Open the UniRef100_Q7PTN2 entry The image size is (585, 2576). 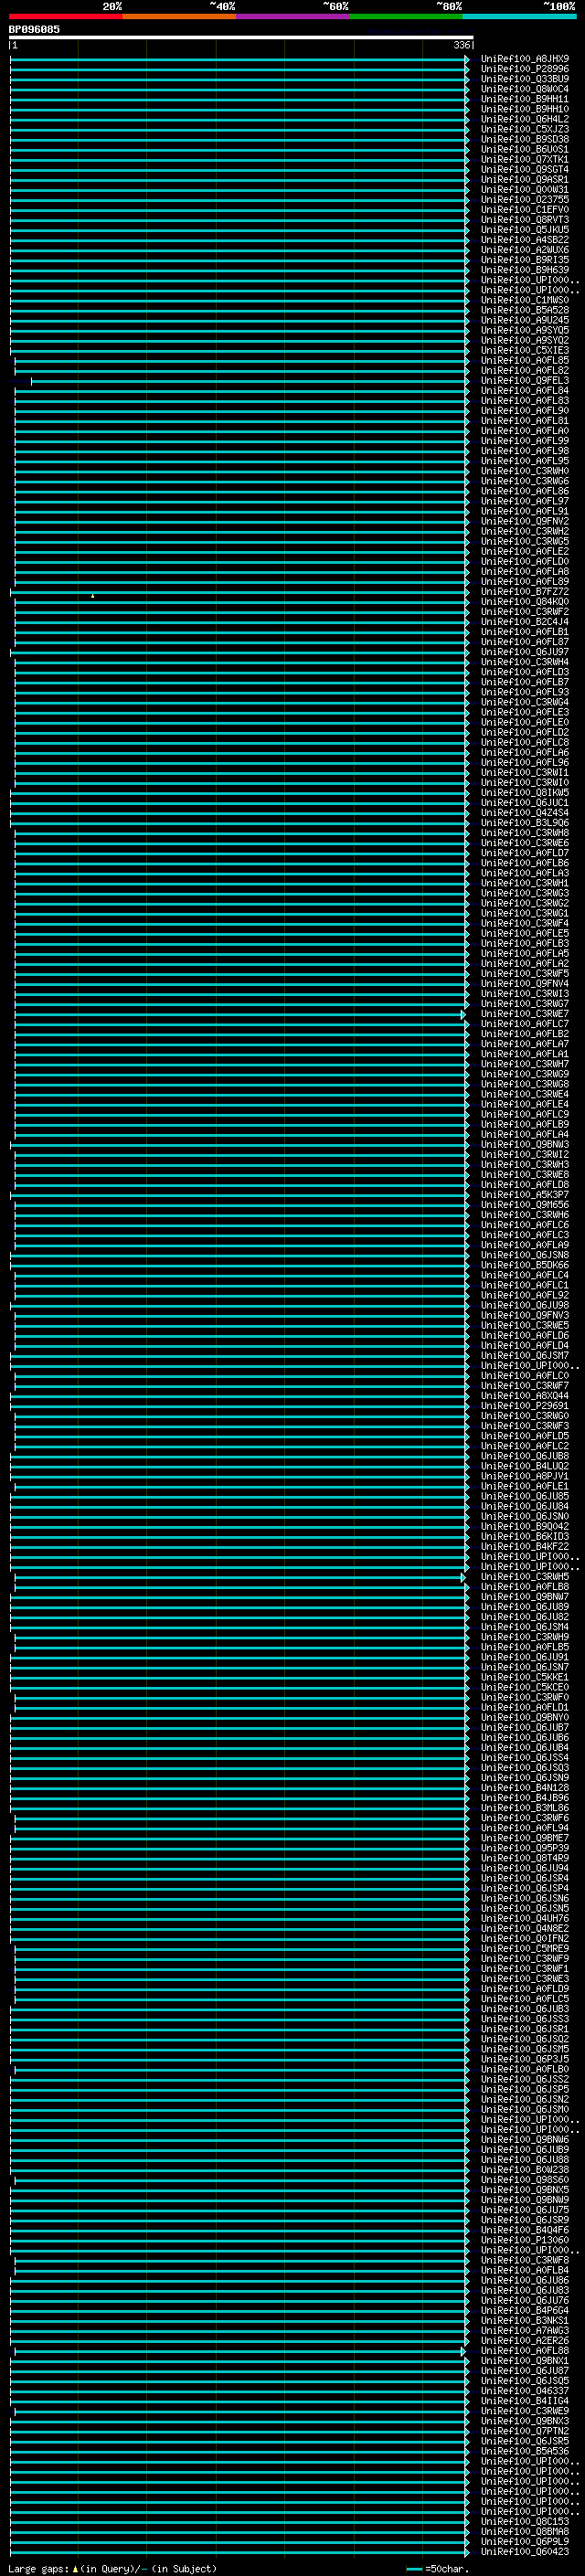coord(524,2431)
